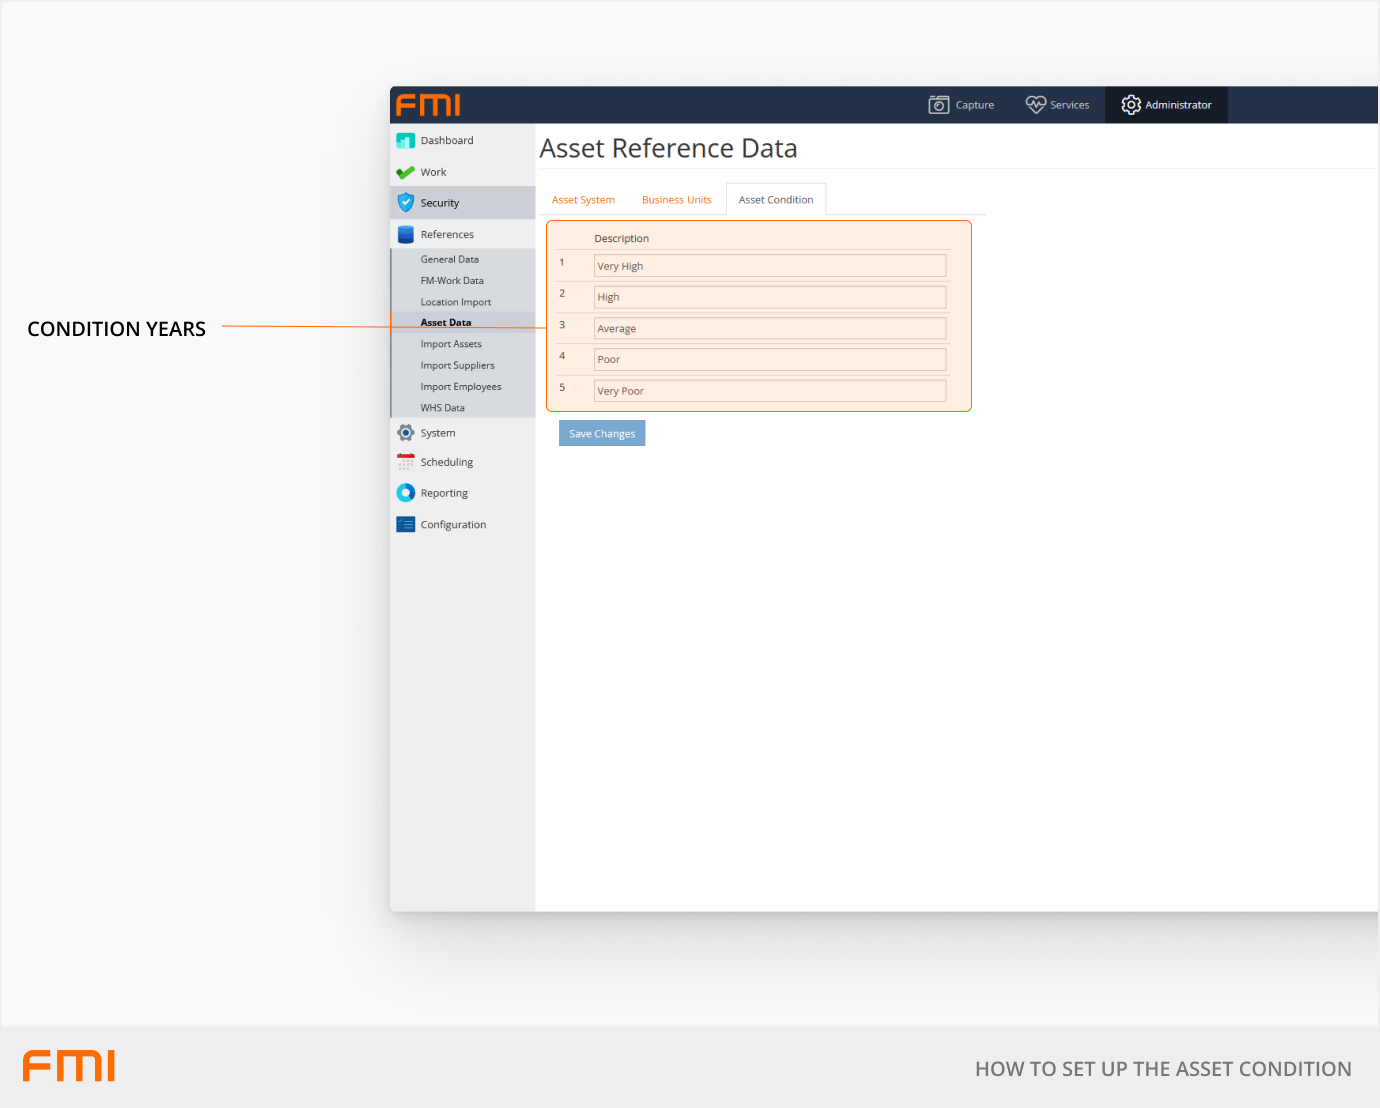The image size is (1380, 1108).
Task: Switch to the Asset System tab
Action: (583, 200)
